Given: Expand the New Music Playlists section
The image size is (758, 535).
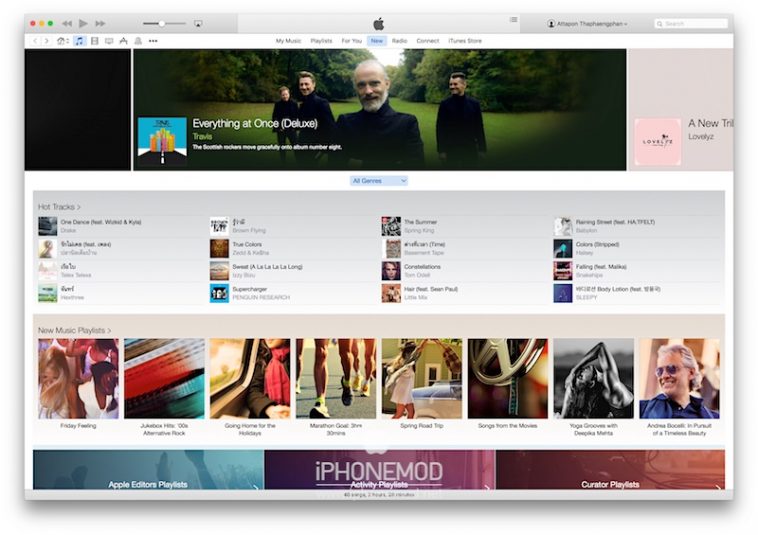Looking at the screenshot, I should coord(74,330).
